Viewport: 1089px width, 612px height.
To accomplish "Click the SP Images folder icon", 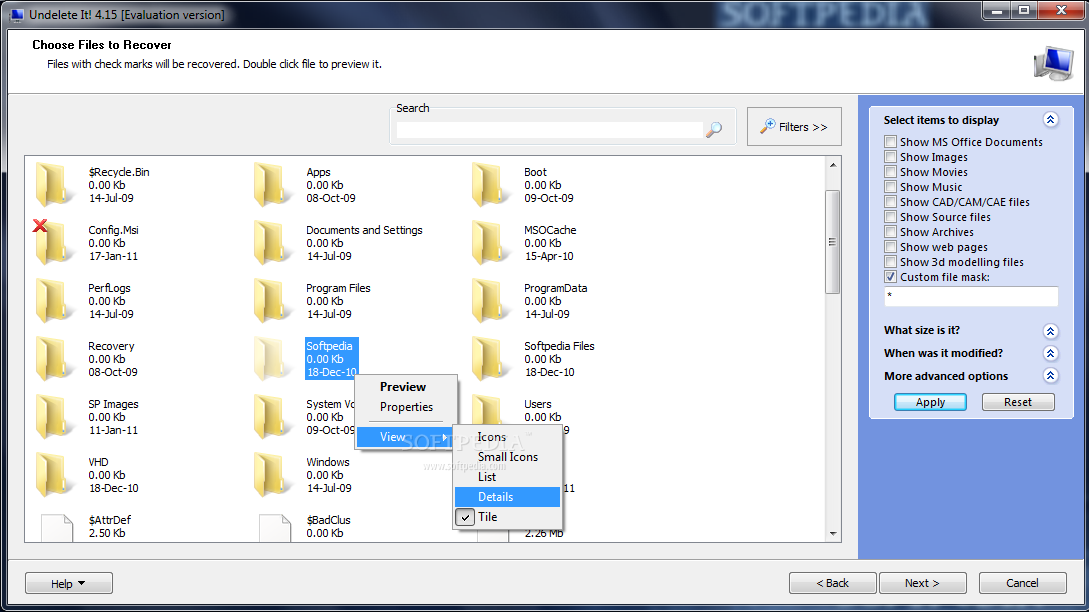I will (x=55, y=417).
